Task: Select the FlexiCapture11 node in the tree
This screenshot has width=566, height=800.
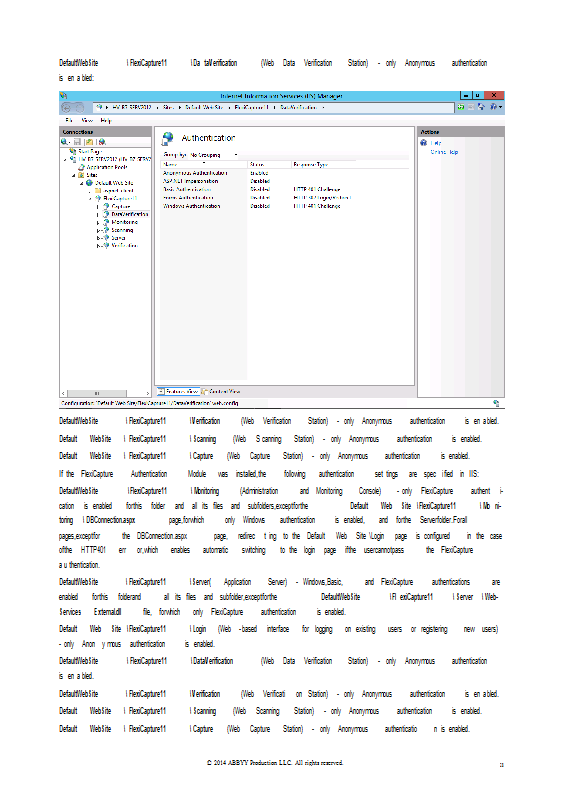Action: (x=120, y=198)
